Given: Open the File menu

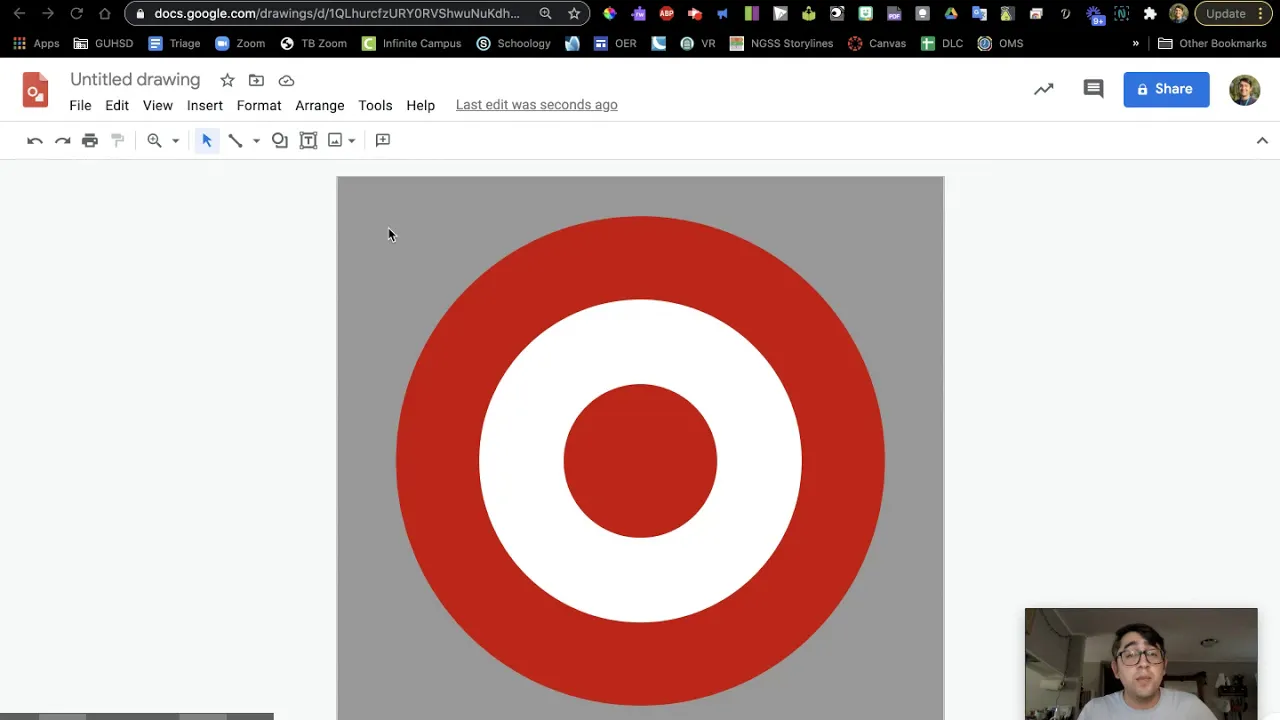Looking at the screenshot, I should click(x=80, y=105).
